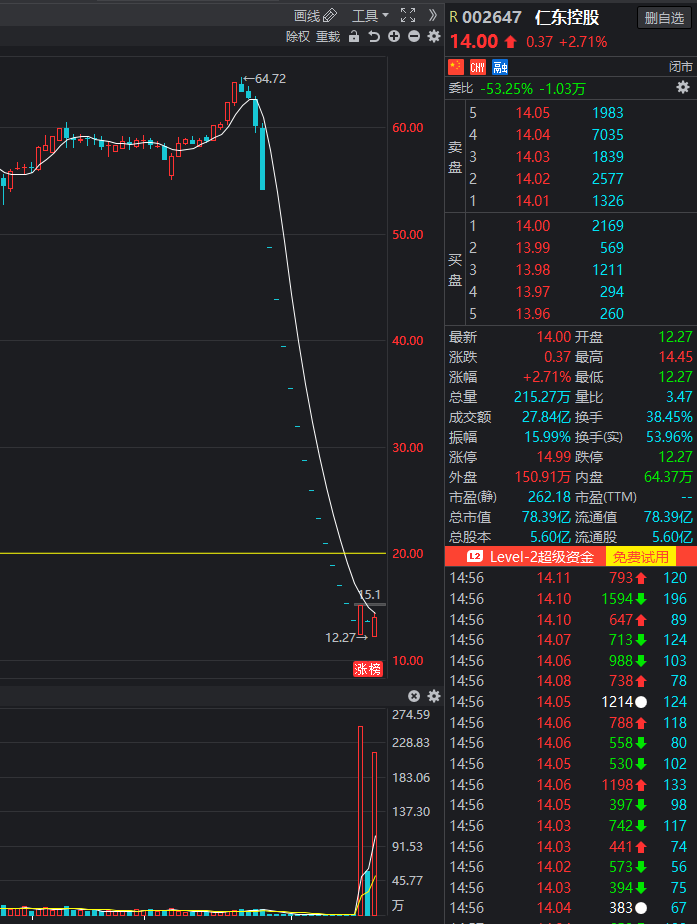Toggle the 除权 ex-rights option
This screenshot has height=924, width=697.
tap(298, 37)
